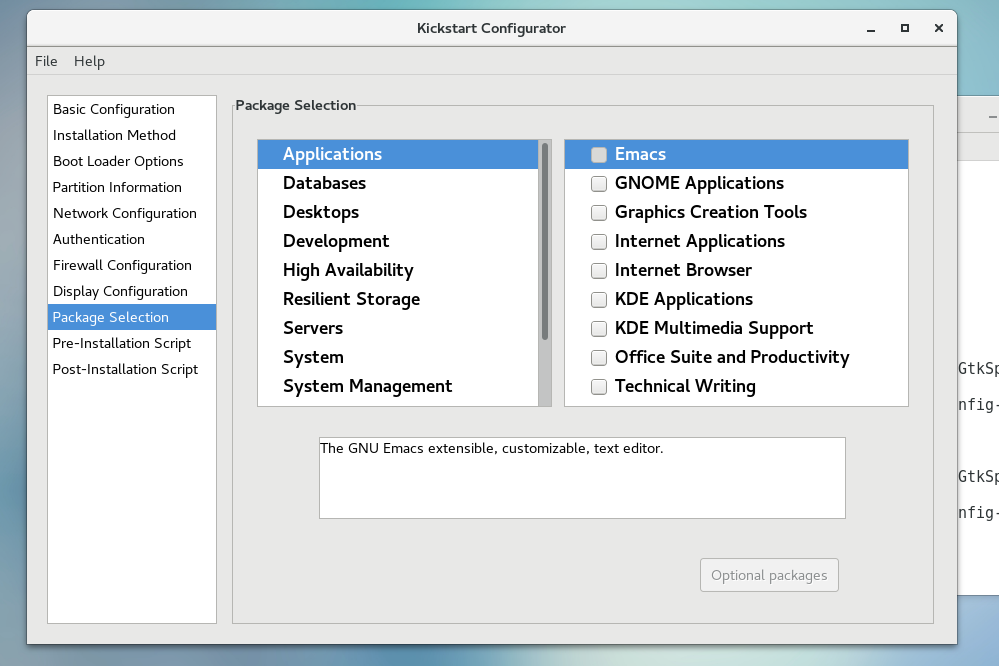Open Pre-Installation Script section
The height and width of the screenshot is (666, 999).
pos(132,343)
